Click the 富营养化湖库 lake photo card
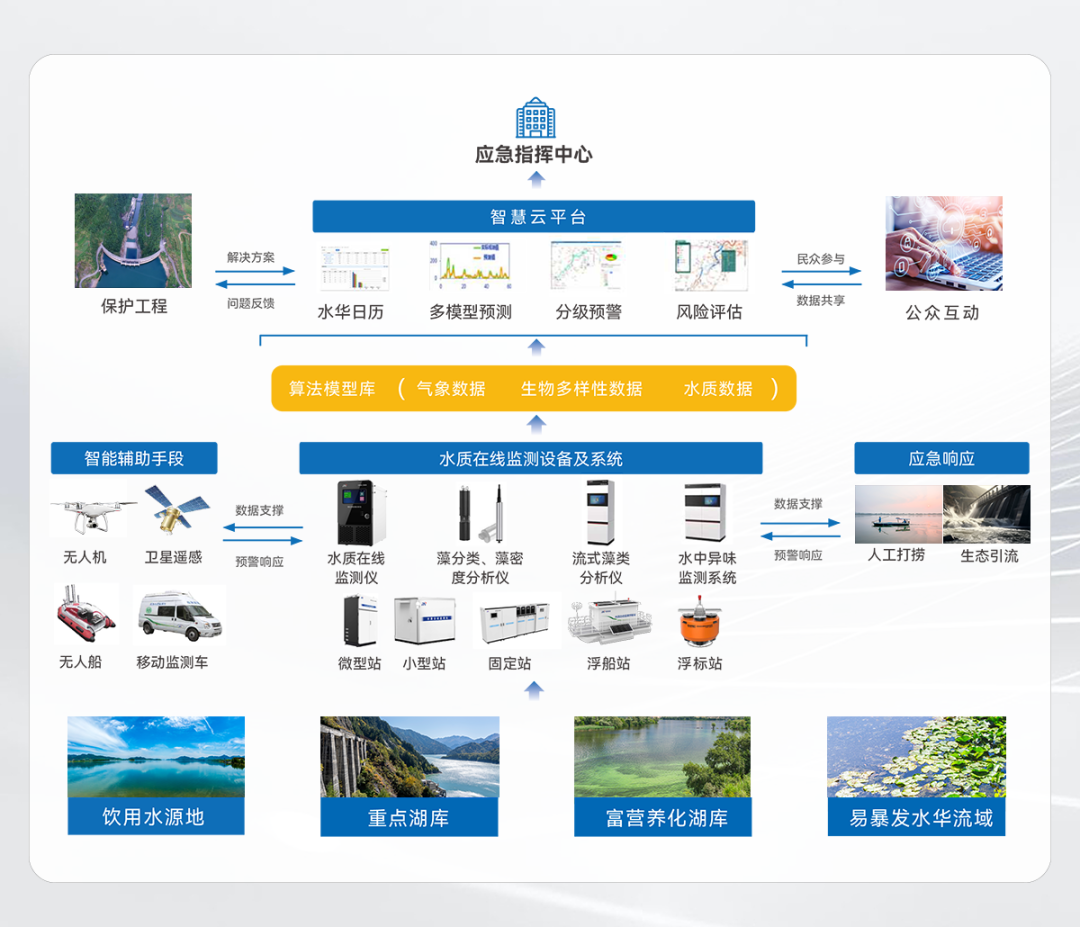1080x927 pixels. 662,776
